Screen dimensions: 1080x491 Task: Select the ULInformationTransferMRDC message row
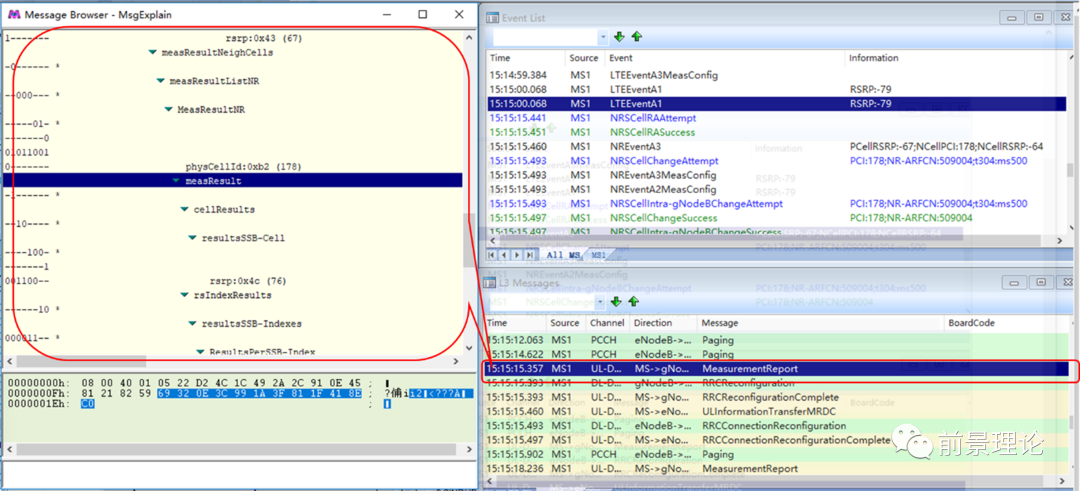coord(776,412)
